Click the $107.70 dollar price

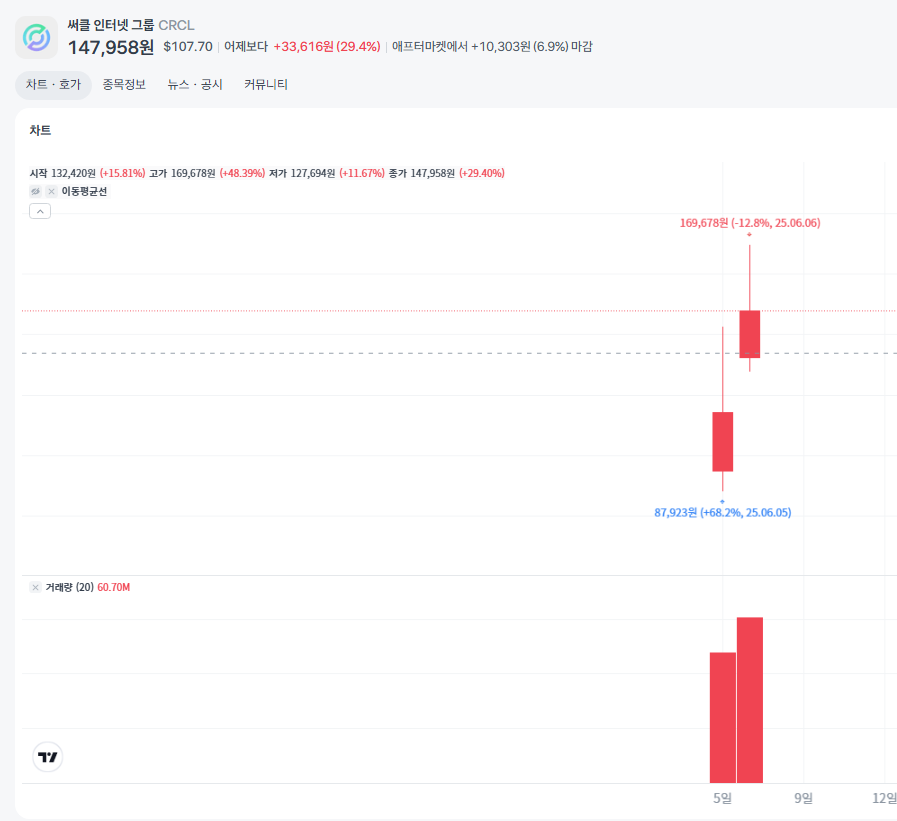[x=188, y=46]
